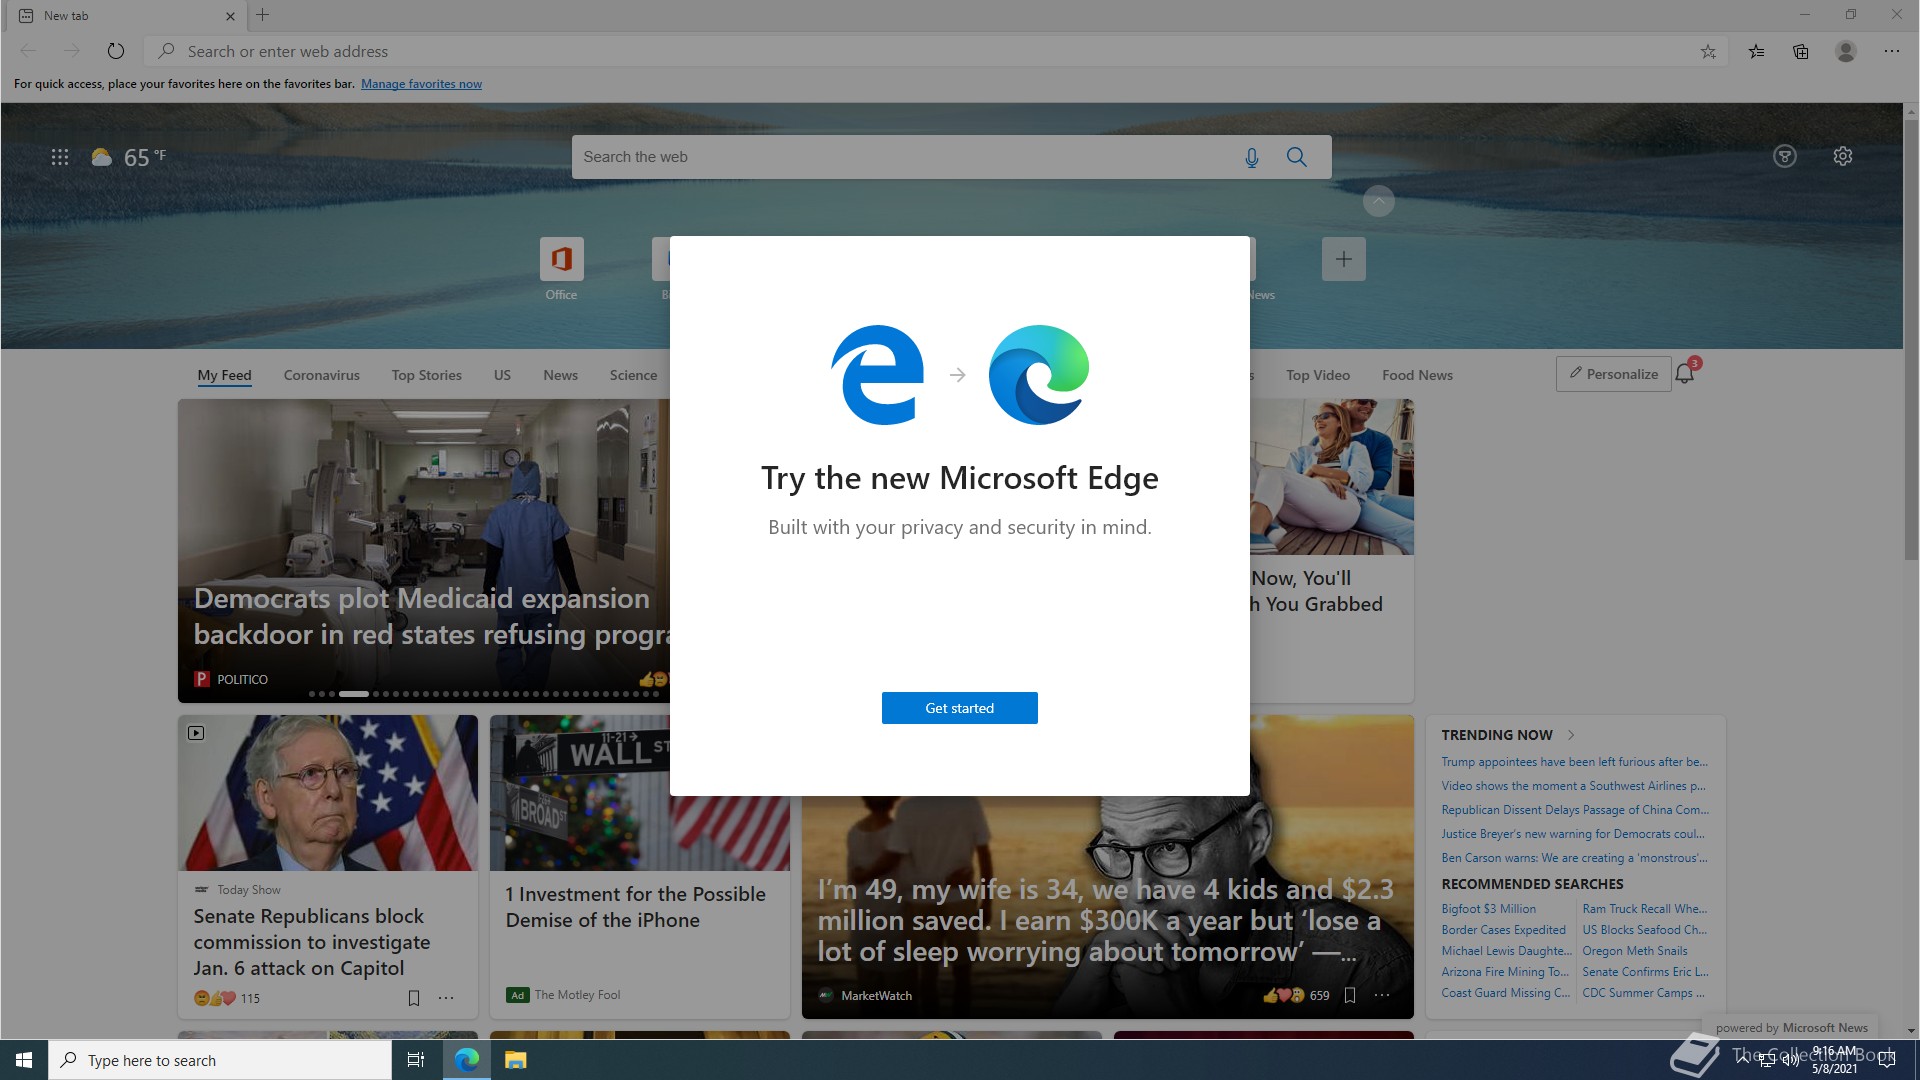Open Microsoft Rewards medal icon
Image resolution: width=1920 pixels, height=1080 pixels.
[x=1785, y=156]
